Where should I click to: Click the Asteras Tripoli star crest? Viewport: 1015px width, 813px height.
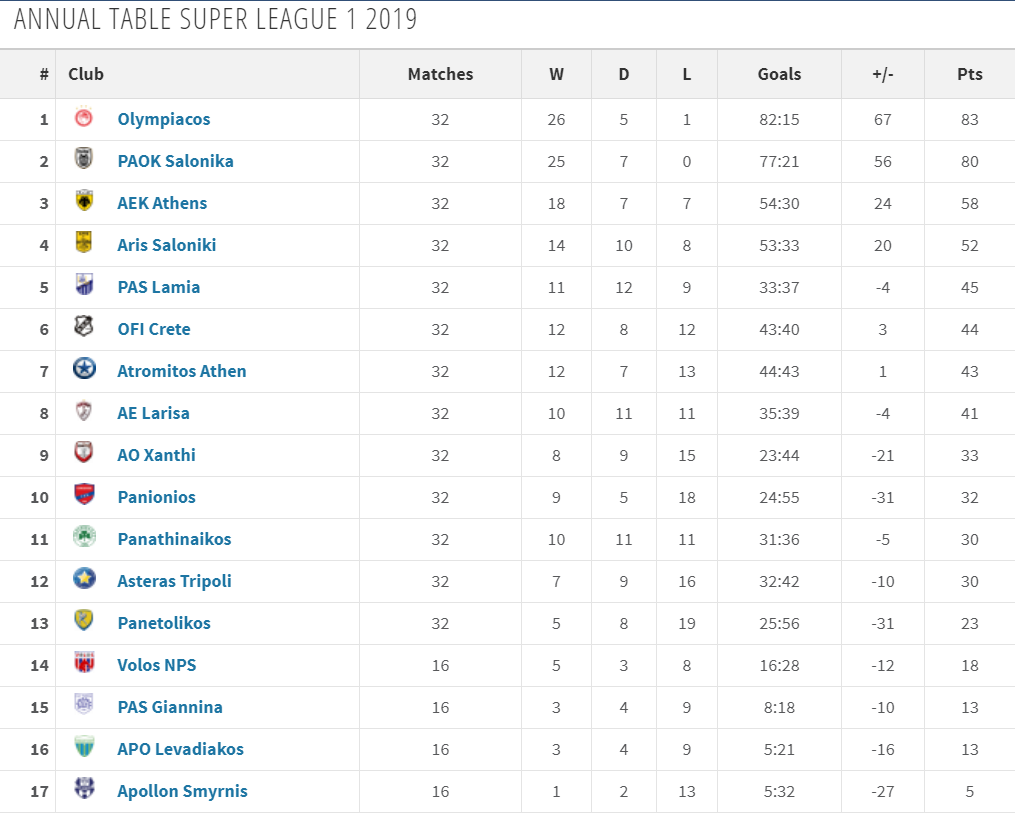pyautogui.click(x=84, y=578)
